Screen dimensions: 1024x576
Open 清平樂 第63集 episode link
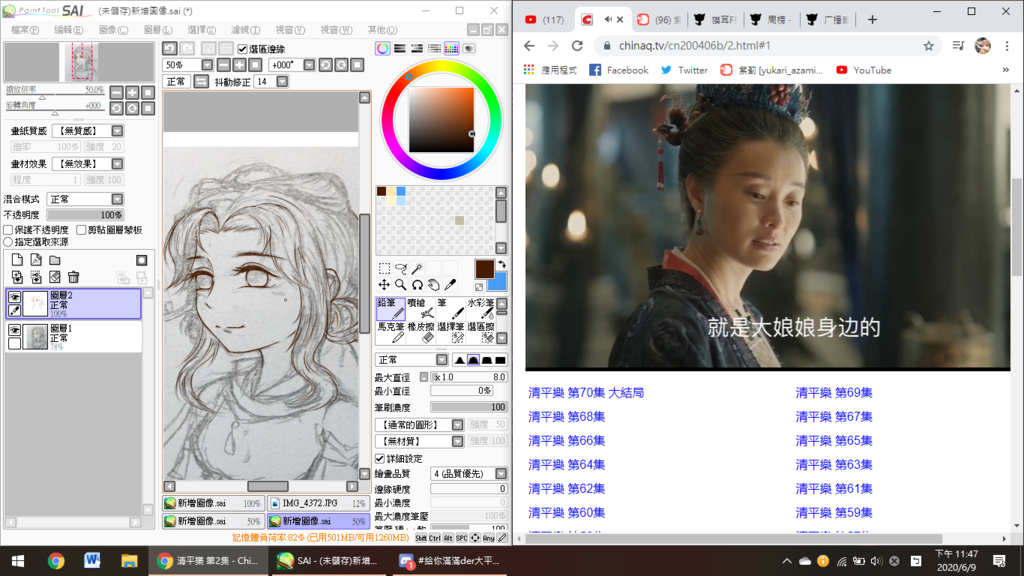(834, 465)
